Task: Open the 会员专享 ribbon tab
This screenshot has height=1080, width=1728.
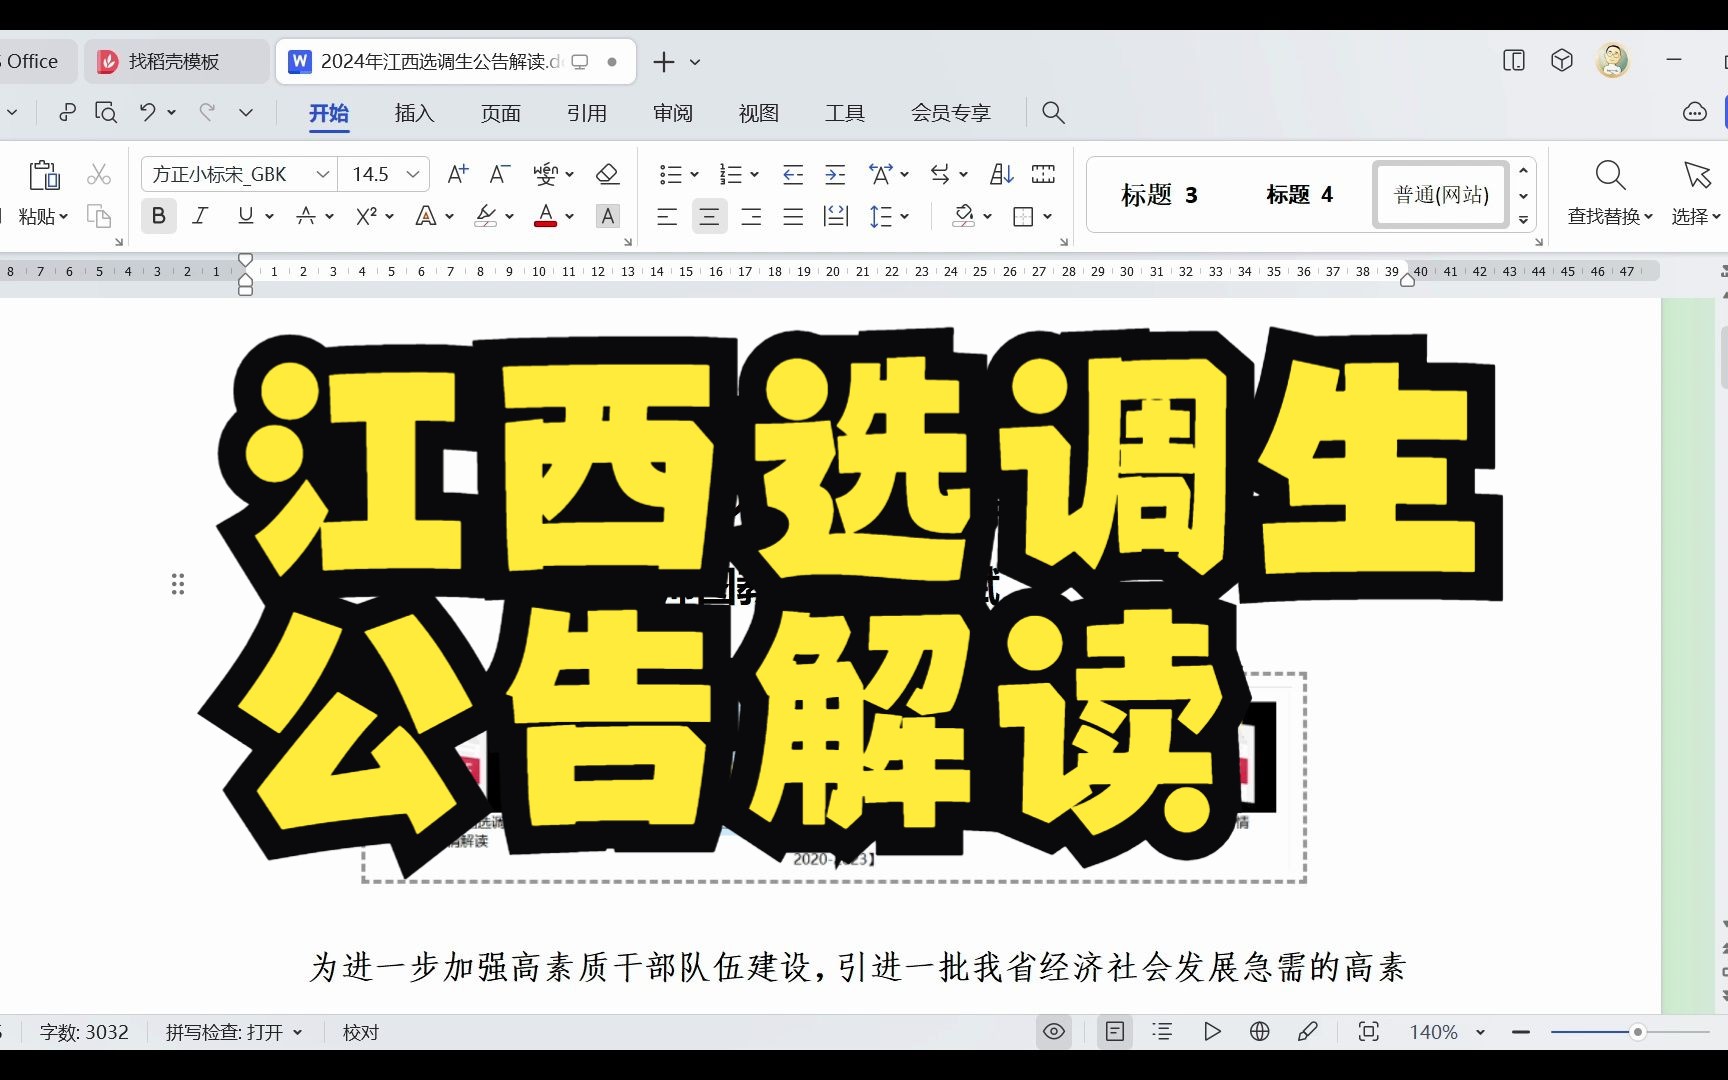Action: pyautogui.click(x=950, y=113)
